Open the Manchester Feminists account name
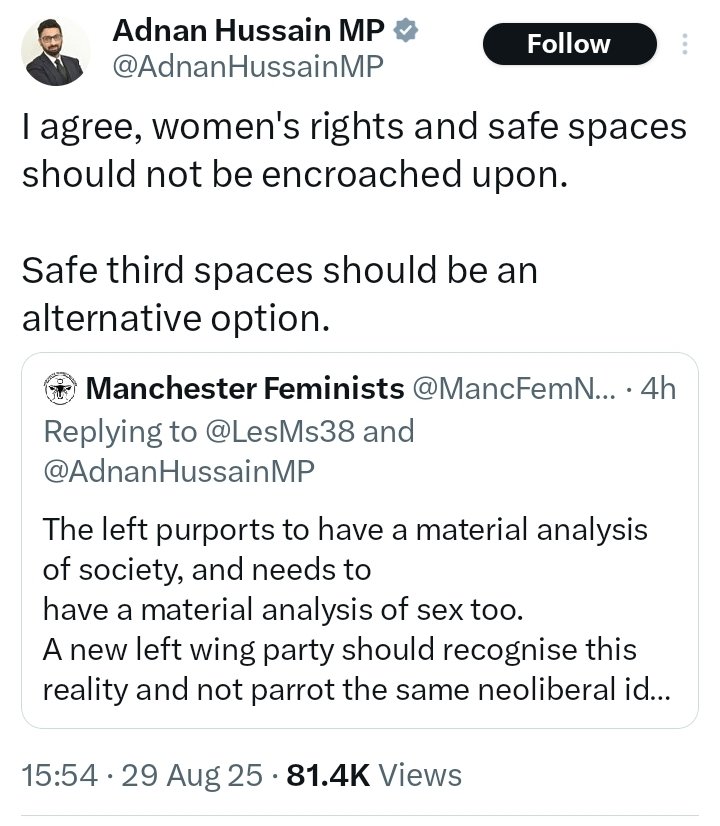Image resolution: width=720 pixels, height=826 pixels. tap(245, 388)
